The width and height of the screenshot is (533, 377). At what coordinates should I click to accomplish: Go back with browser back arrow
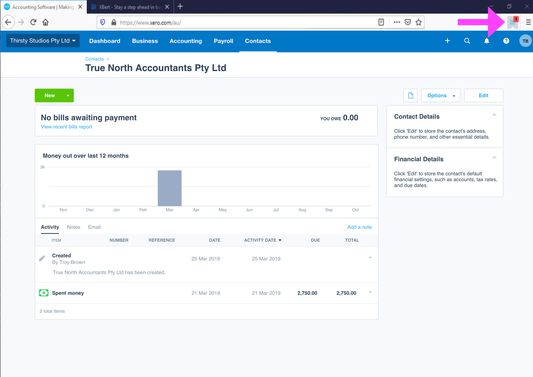[x=8, y=22]
